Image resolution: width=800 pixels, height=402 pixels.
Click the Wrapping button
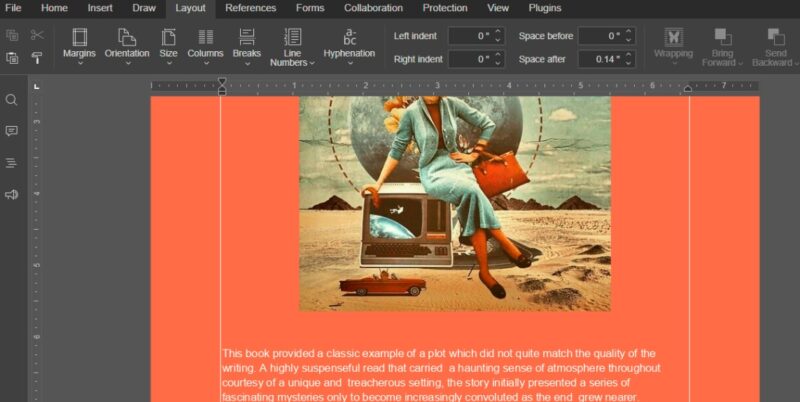click(x=673, y=47)
